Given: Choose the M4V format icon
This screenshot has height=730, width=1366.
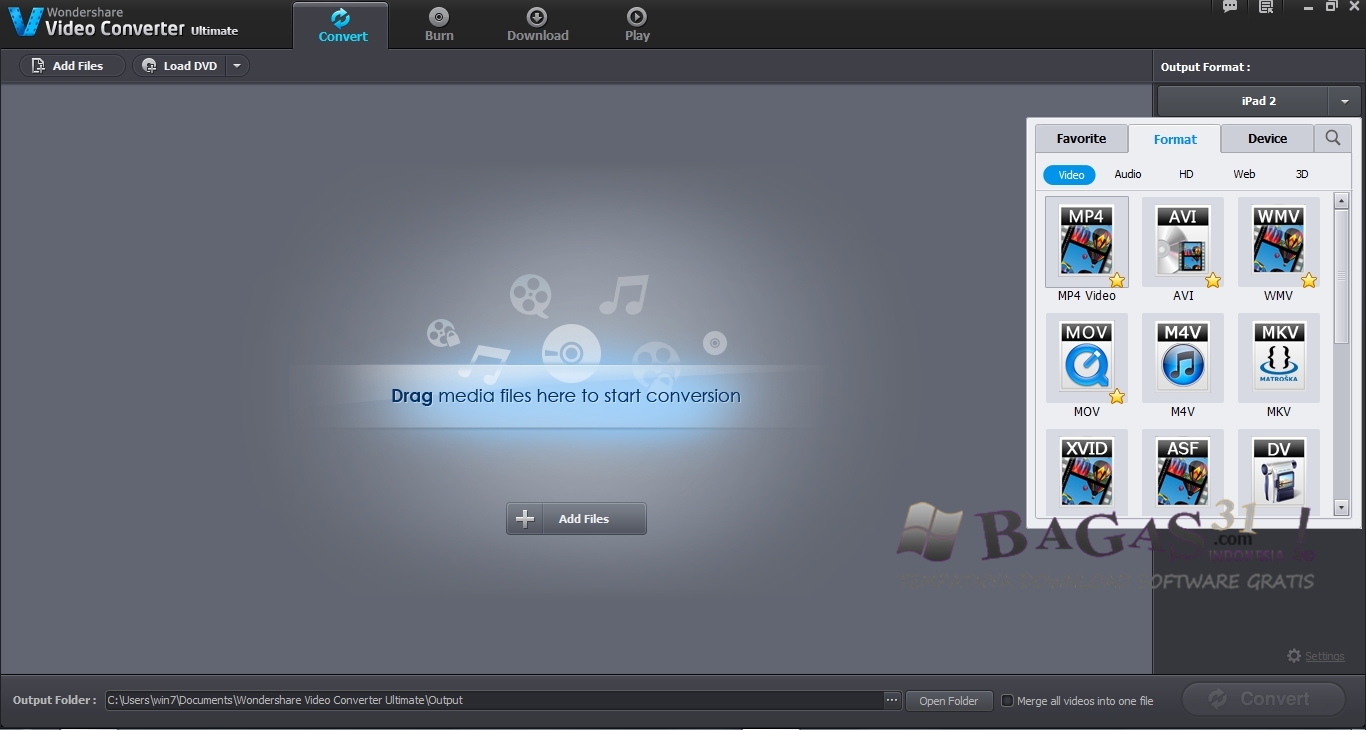Looking at the screenshot, I should pyautogui.click(x=1182, y=358).
